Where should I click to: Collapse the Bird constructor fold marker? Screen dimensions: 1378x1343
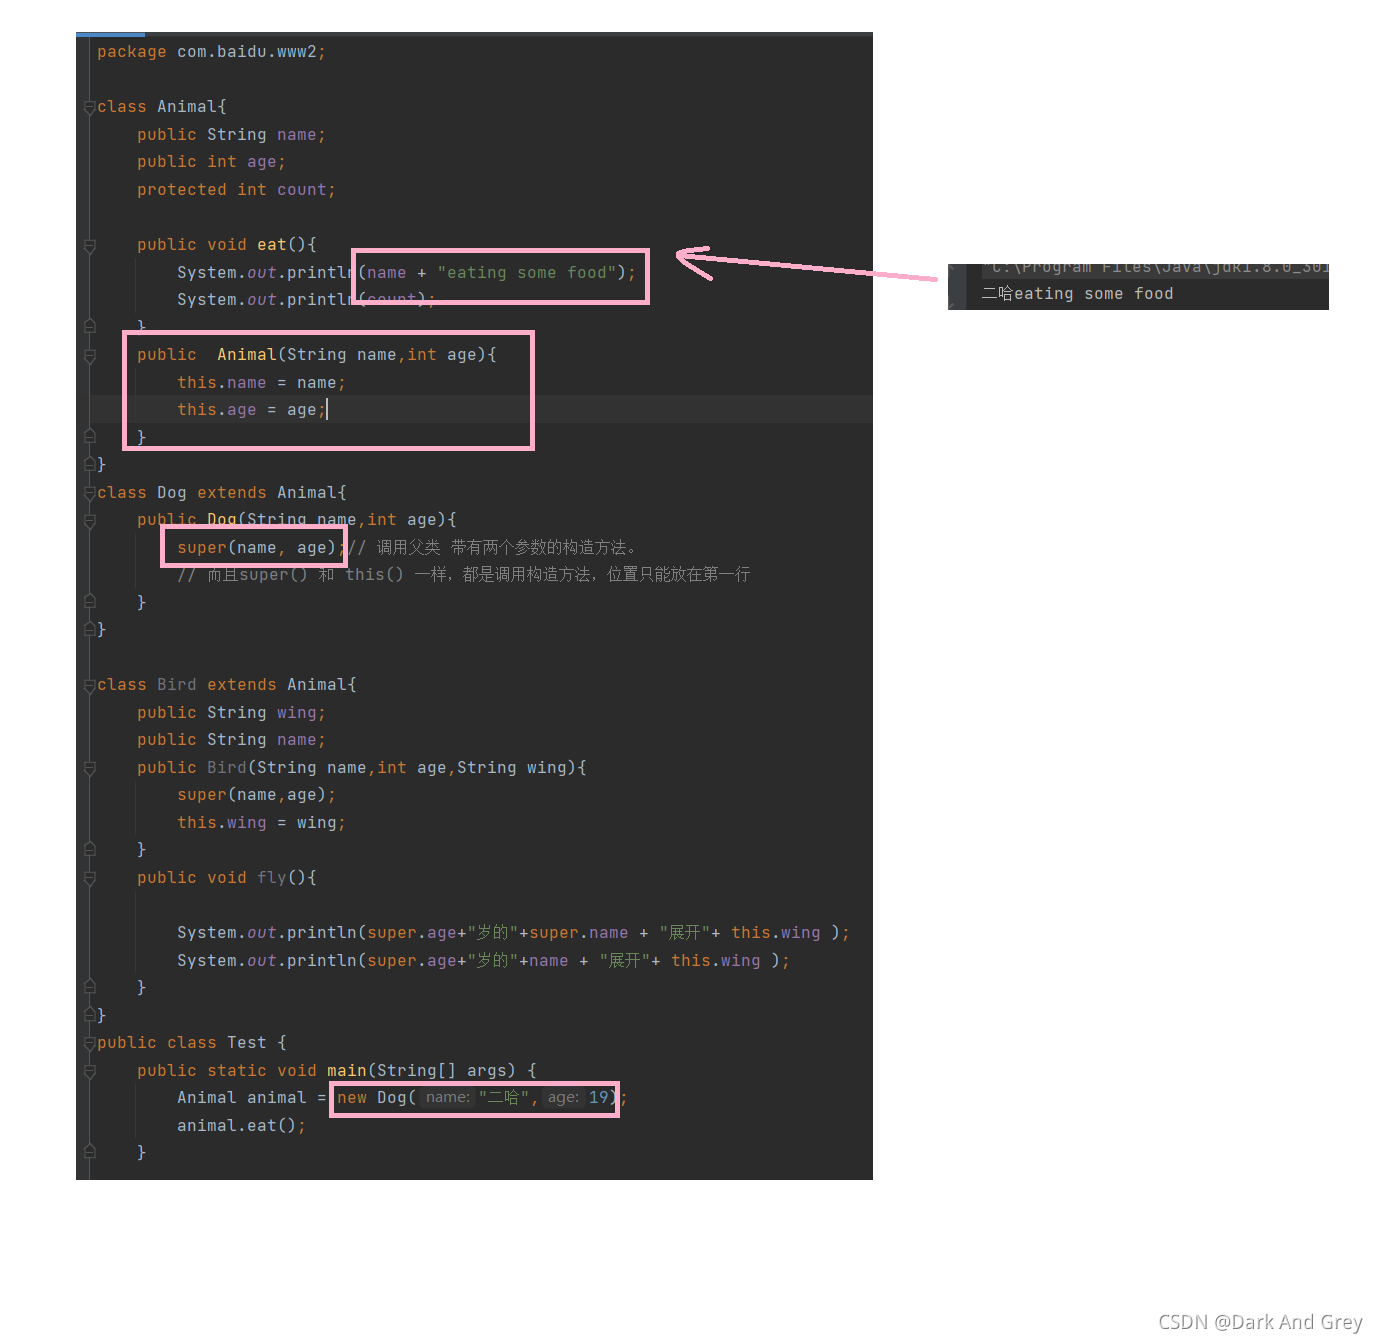pos(89,768)
